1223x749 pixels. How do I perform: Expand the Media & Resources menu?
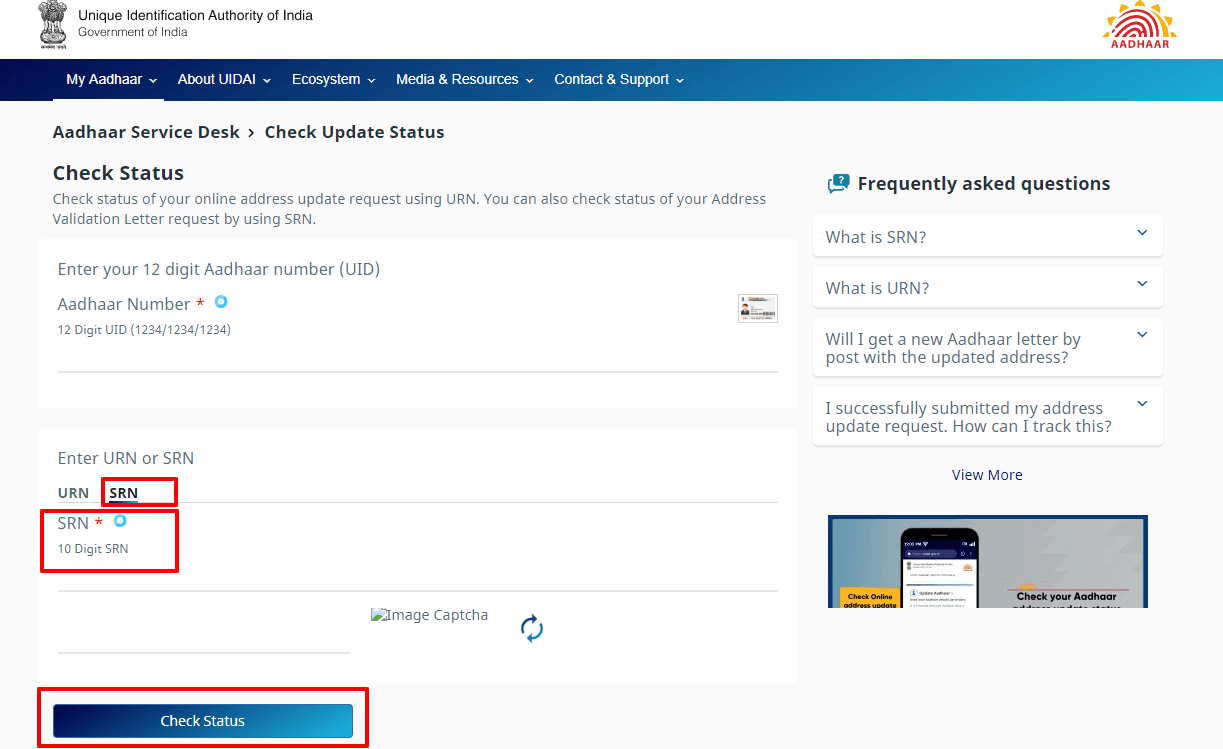pos(464,80)
